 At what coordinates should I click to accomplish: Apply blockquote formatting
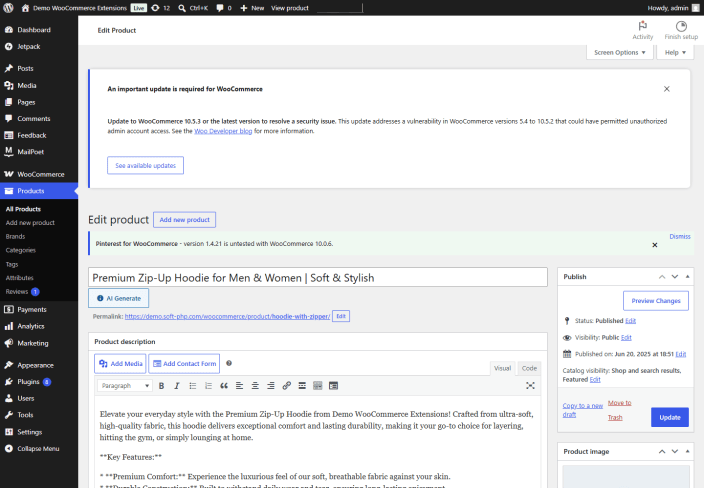(224, 386)
